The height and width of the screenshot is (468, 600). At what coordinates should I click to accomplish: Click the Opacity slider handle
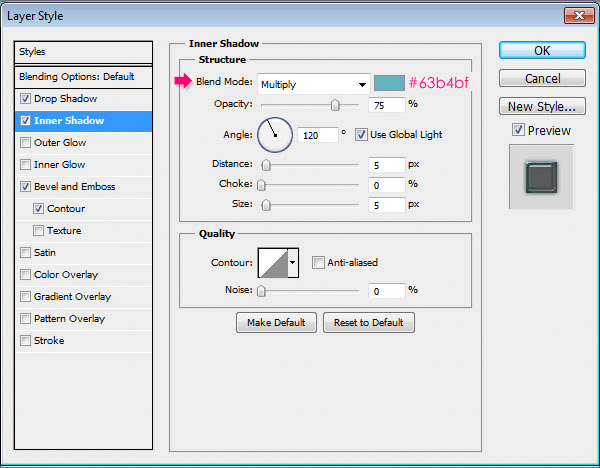(335, 105)
